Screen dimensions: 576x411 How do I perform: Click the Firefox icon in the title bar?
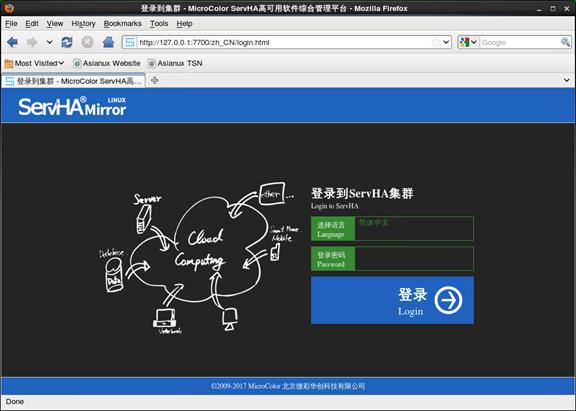click(8, 7)
